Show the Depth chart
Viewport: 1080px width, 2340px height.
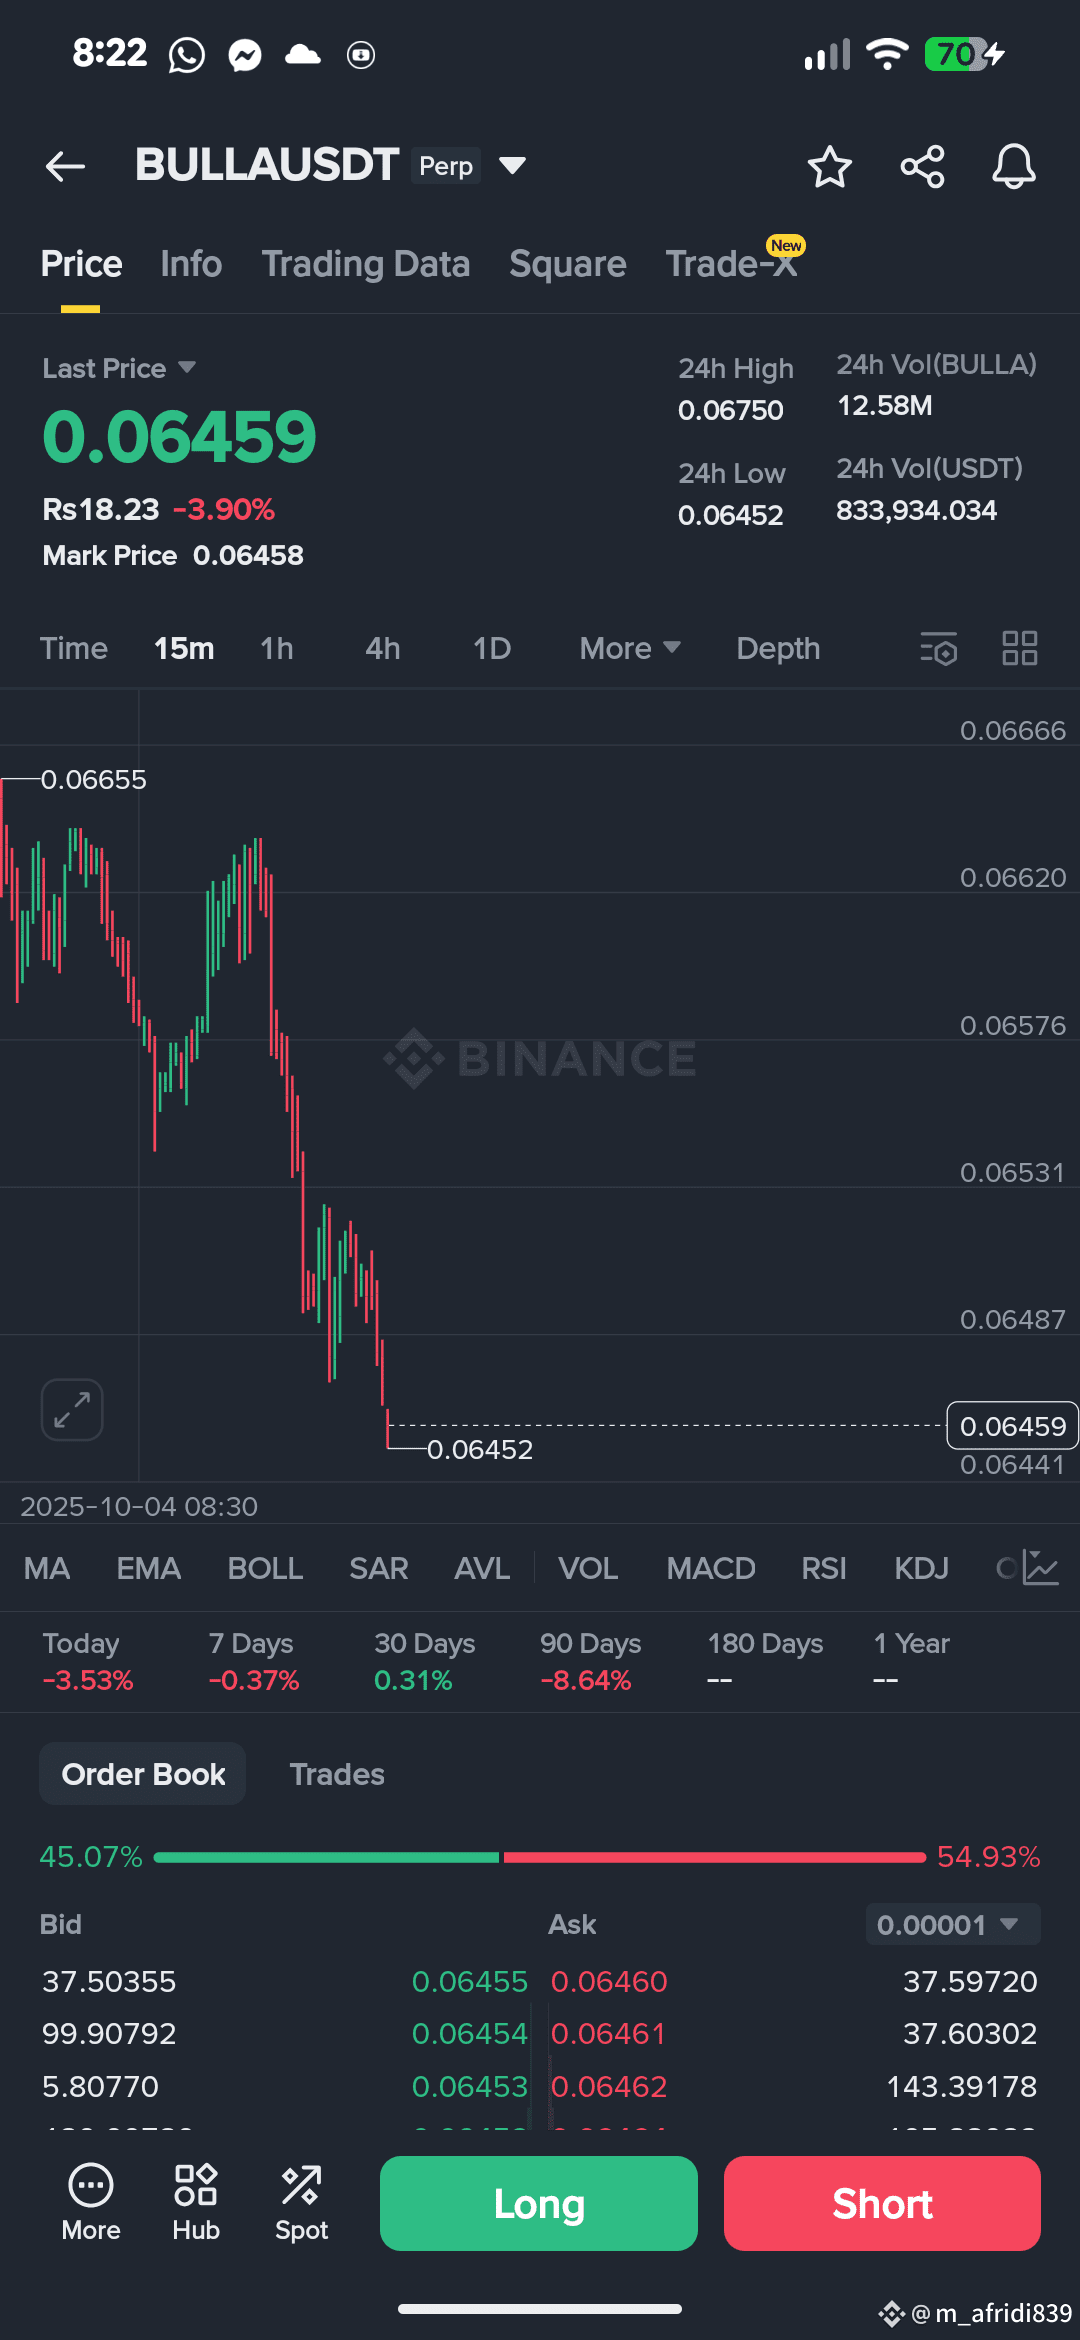click(778, 648)
